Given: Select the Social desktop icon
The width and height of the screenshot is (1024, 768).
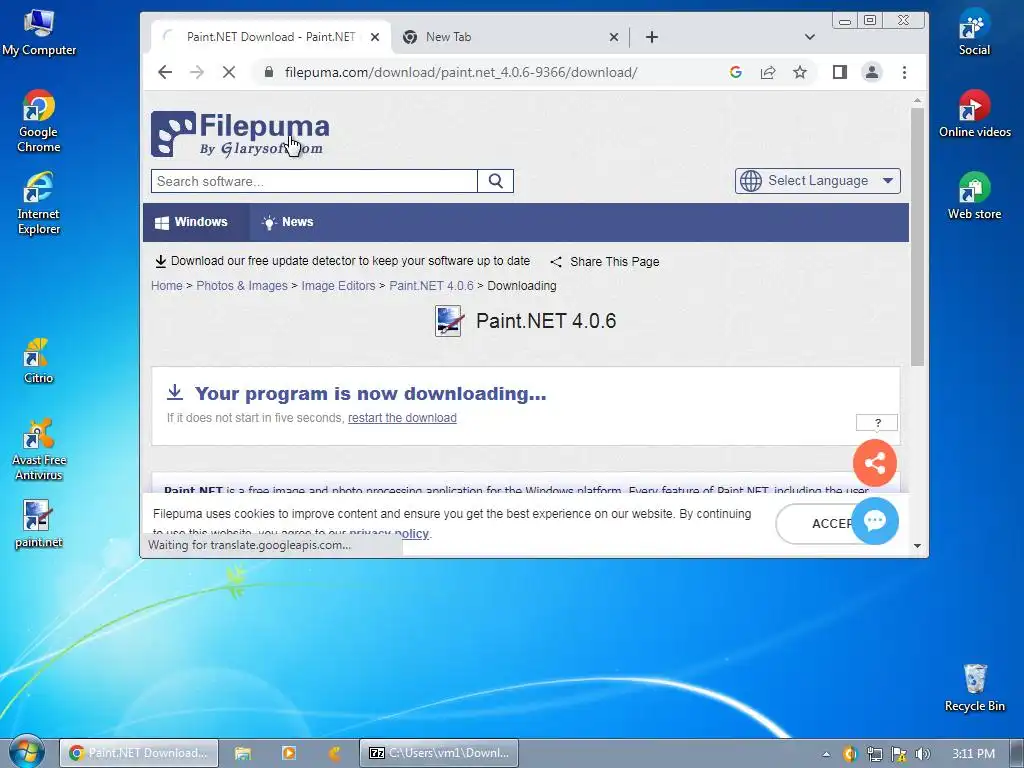Looking at the screenshot, I should click(x=974, y=32).
